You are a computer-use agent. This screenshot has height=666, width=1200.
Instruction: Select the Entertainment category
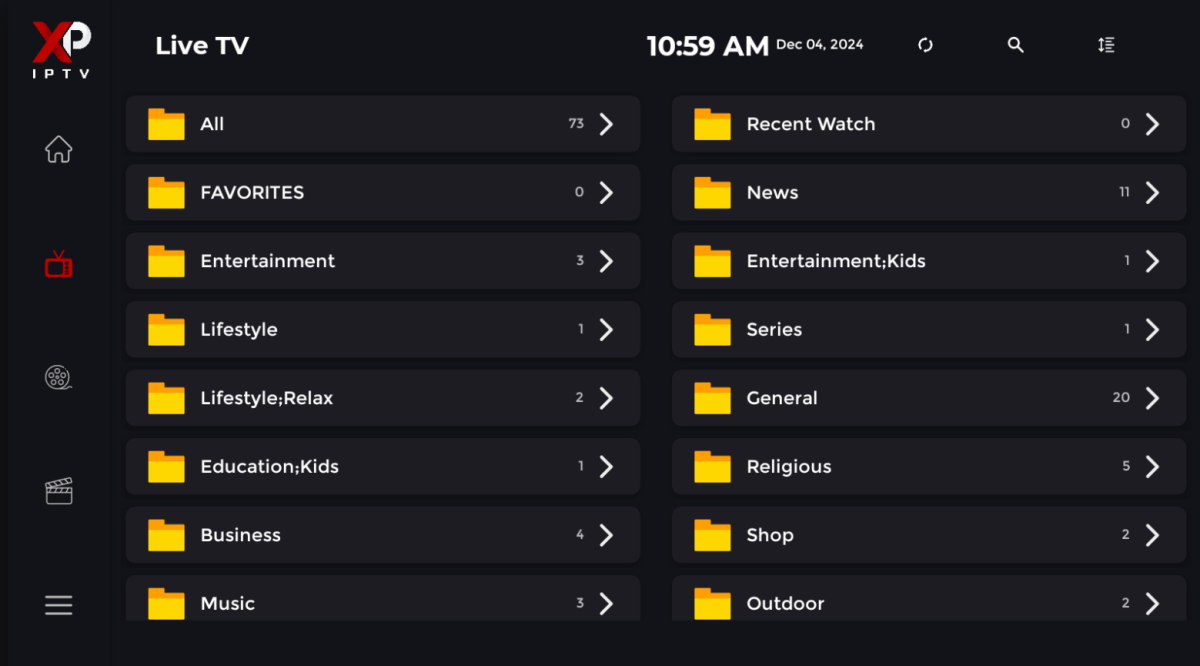click(x=383, y=261)
